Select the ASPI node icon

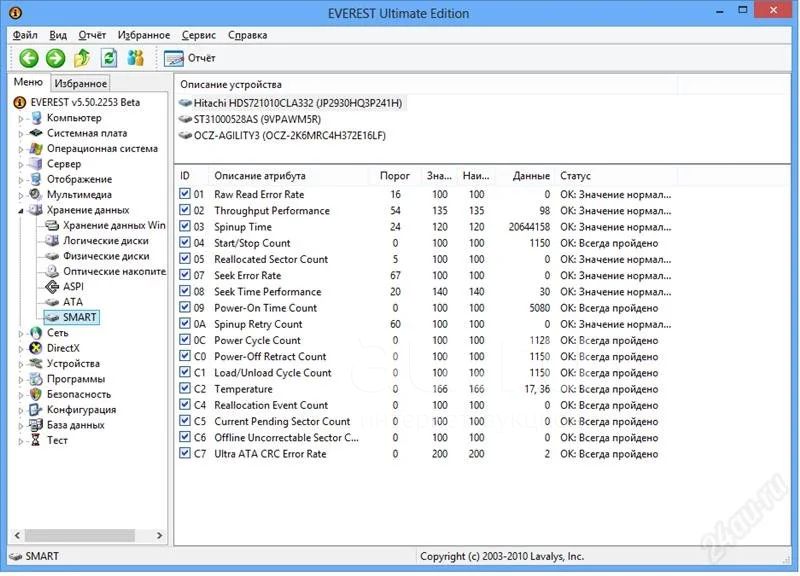pos(53,287)
